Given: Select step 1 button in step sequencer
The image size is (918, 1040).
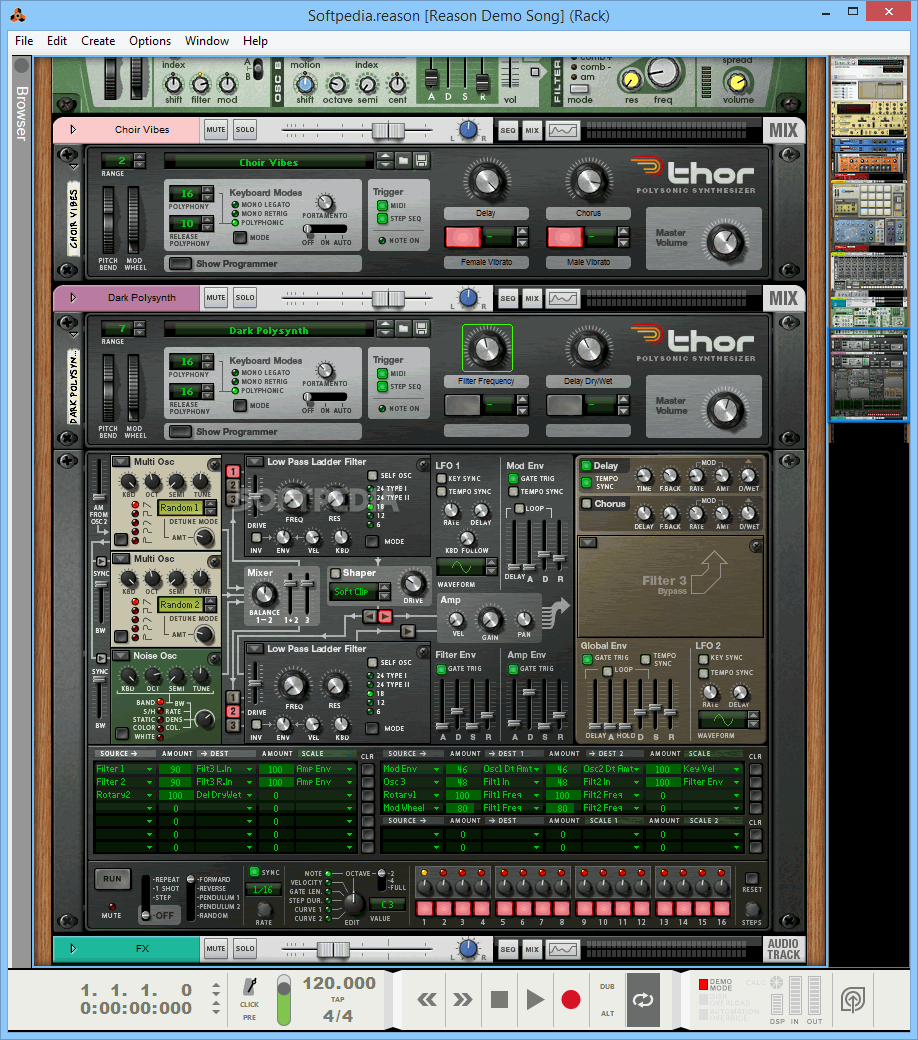Looking at the screenshot, I should [x=425, y=908].
